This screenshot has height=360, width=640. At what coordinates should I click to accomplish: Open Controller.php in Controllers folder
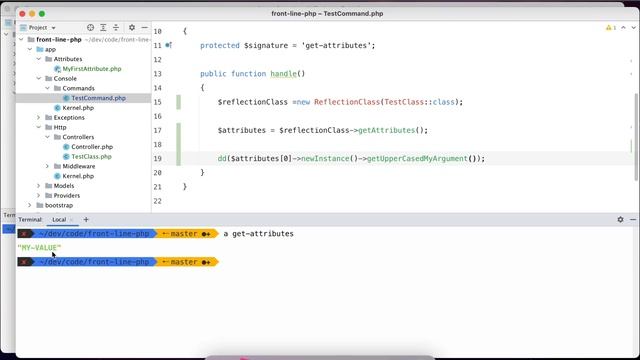(92, 147)
